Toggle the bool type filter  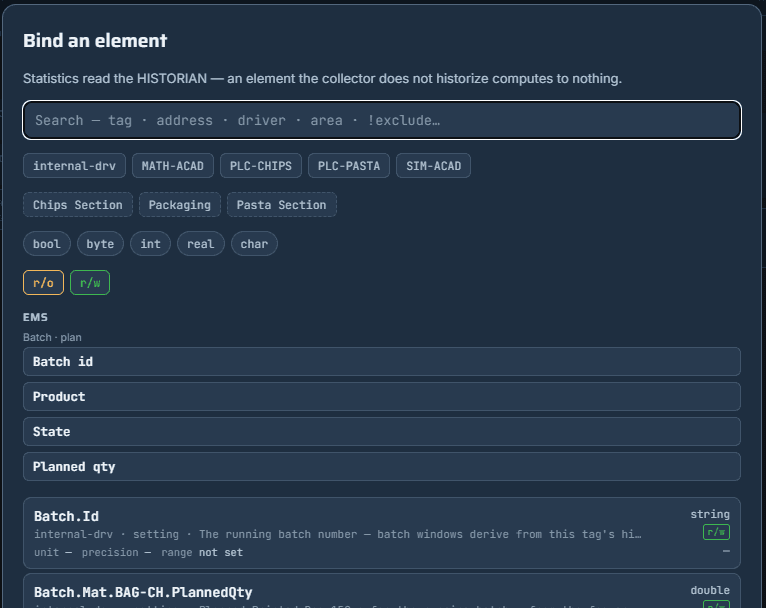(47, 244)
